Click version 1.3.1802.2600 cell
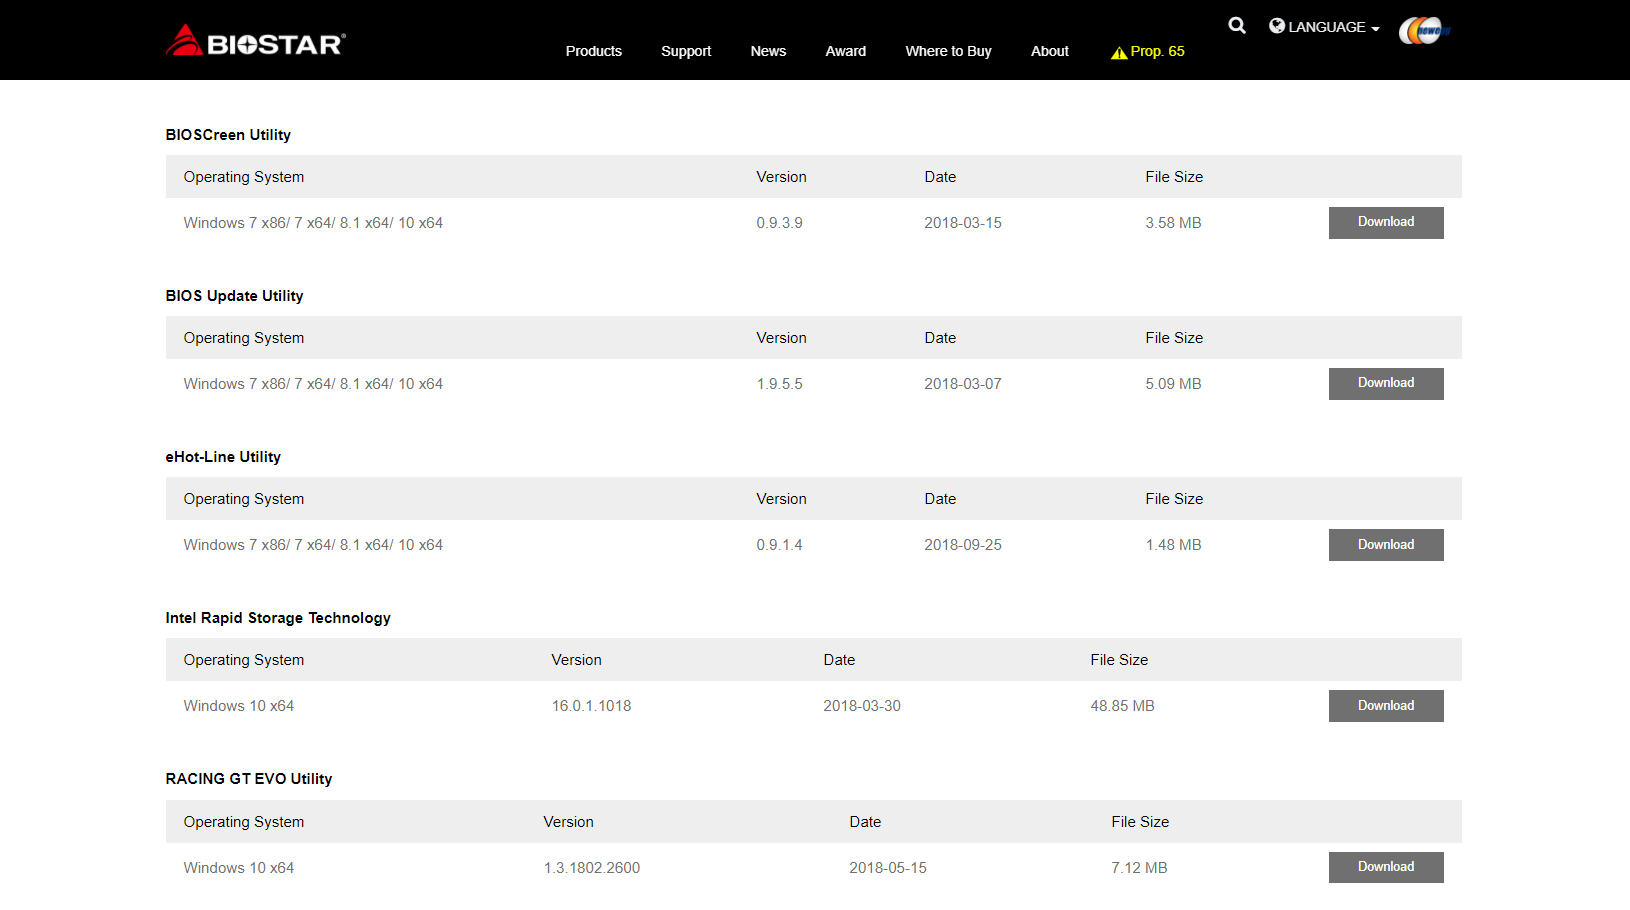Image resolution: width=1630 pixels, height=910 pixels. pyautogui.click(x=592, y=868)
